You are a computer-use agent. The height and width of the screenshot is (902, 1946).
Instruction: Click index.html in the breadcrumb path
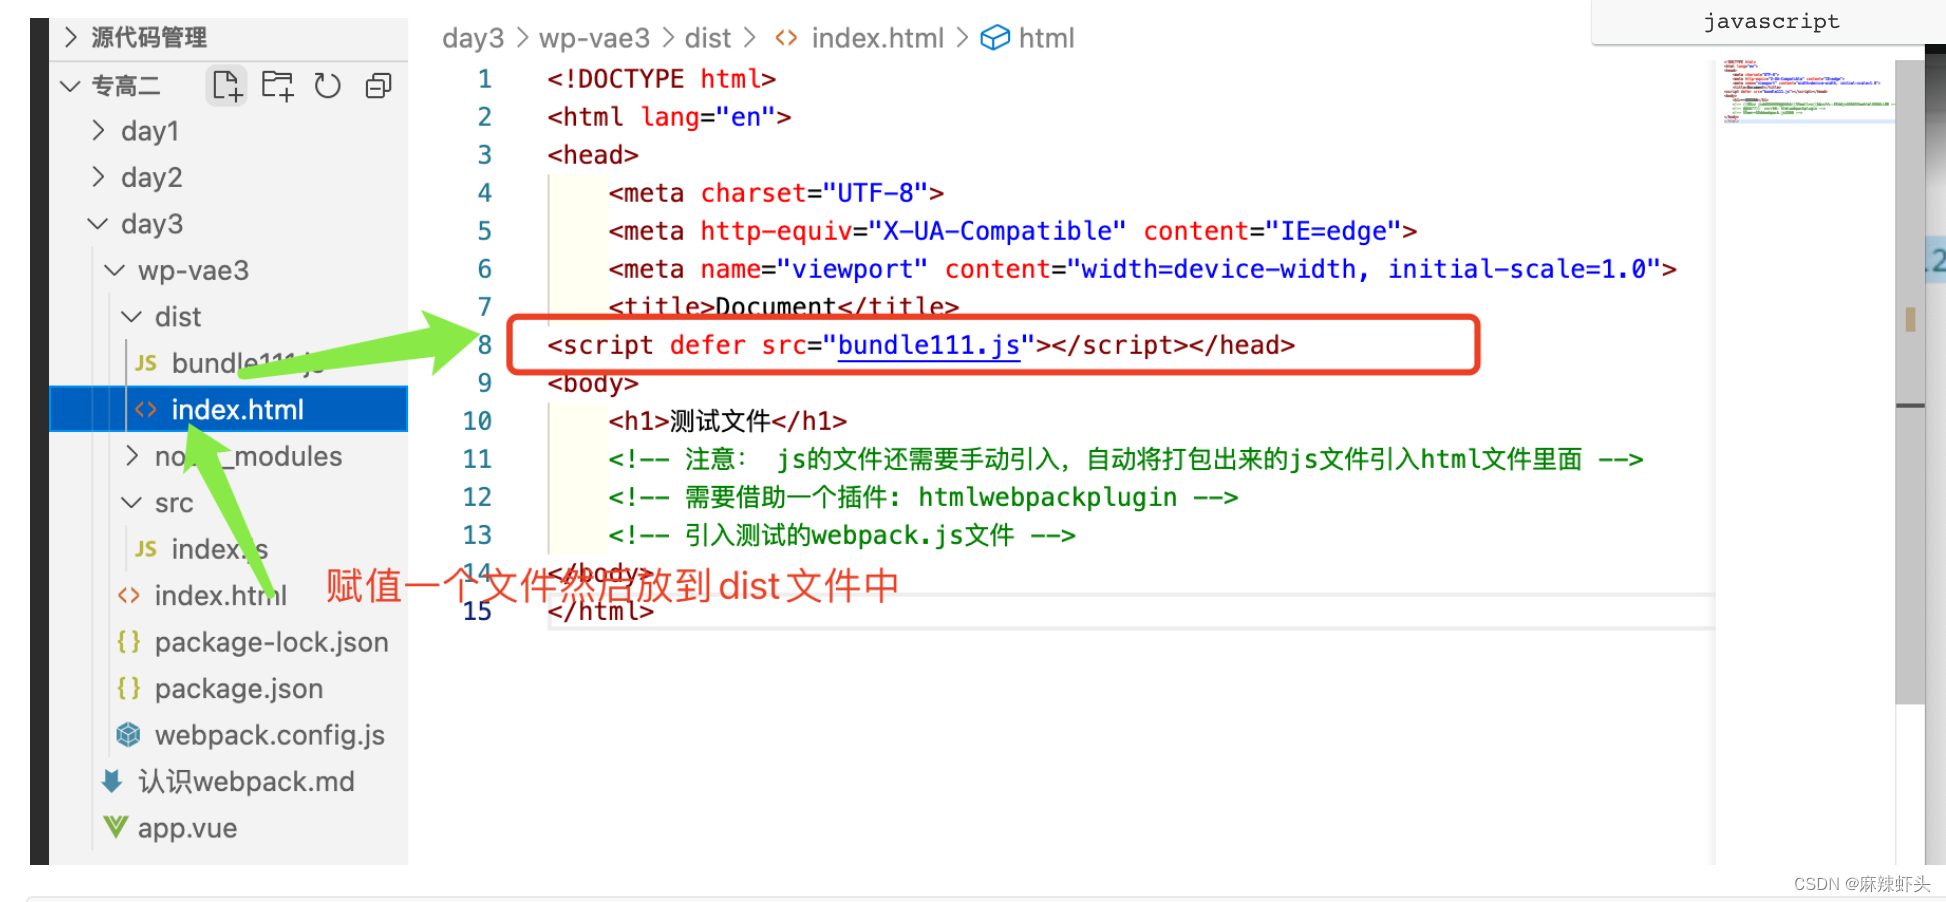point(877,38)
